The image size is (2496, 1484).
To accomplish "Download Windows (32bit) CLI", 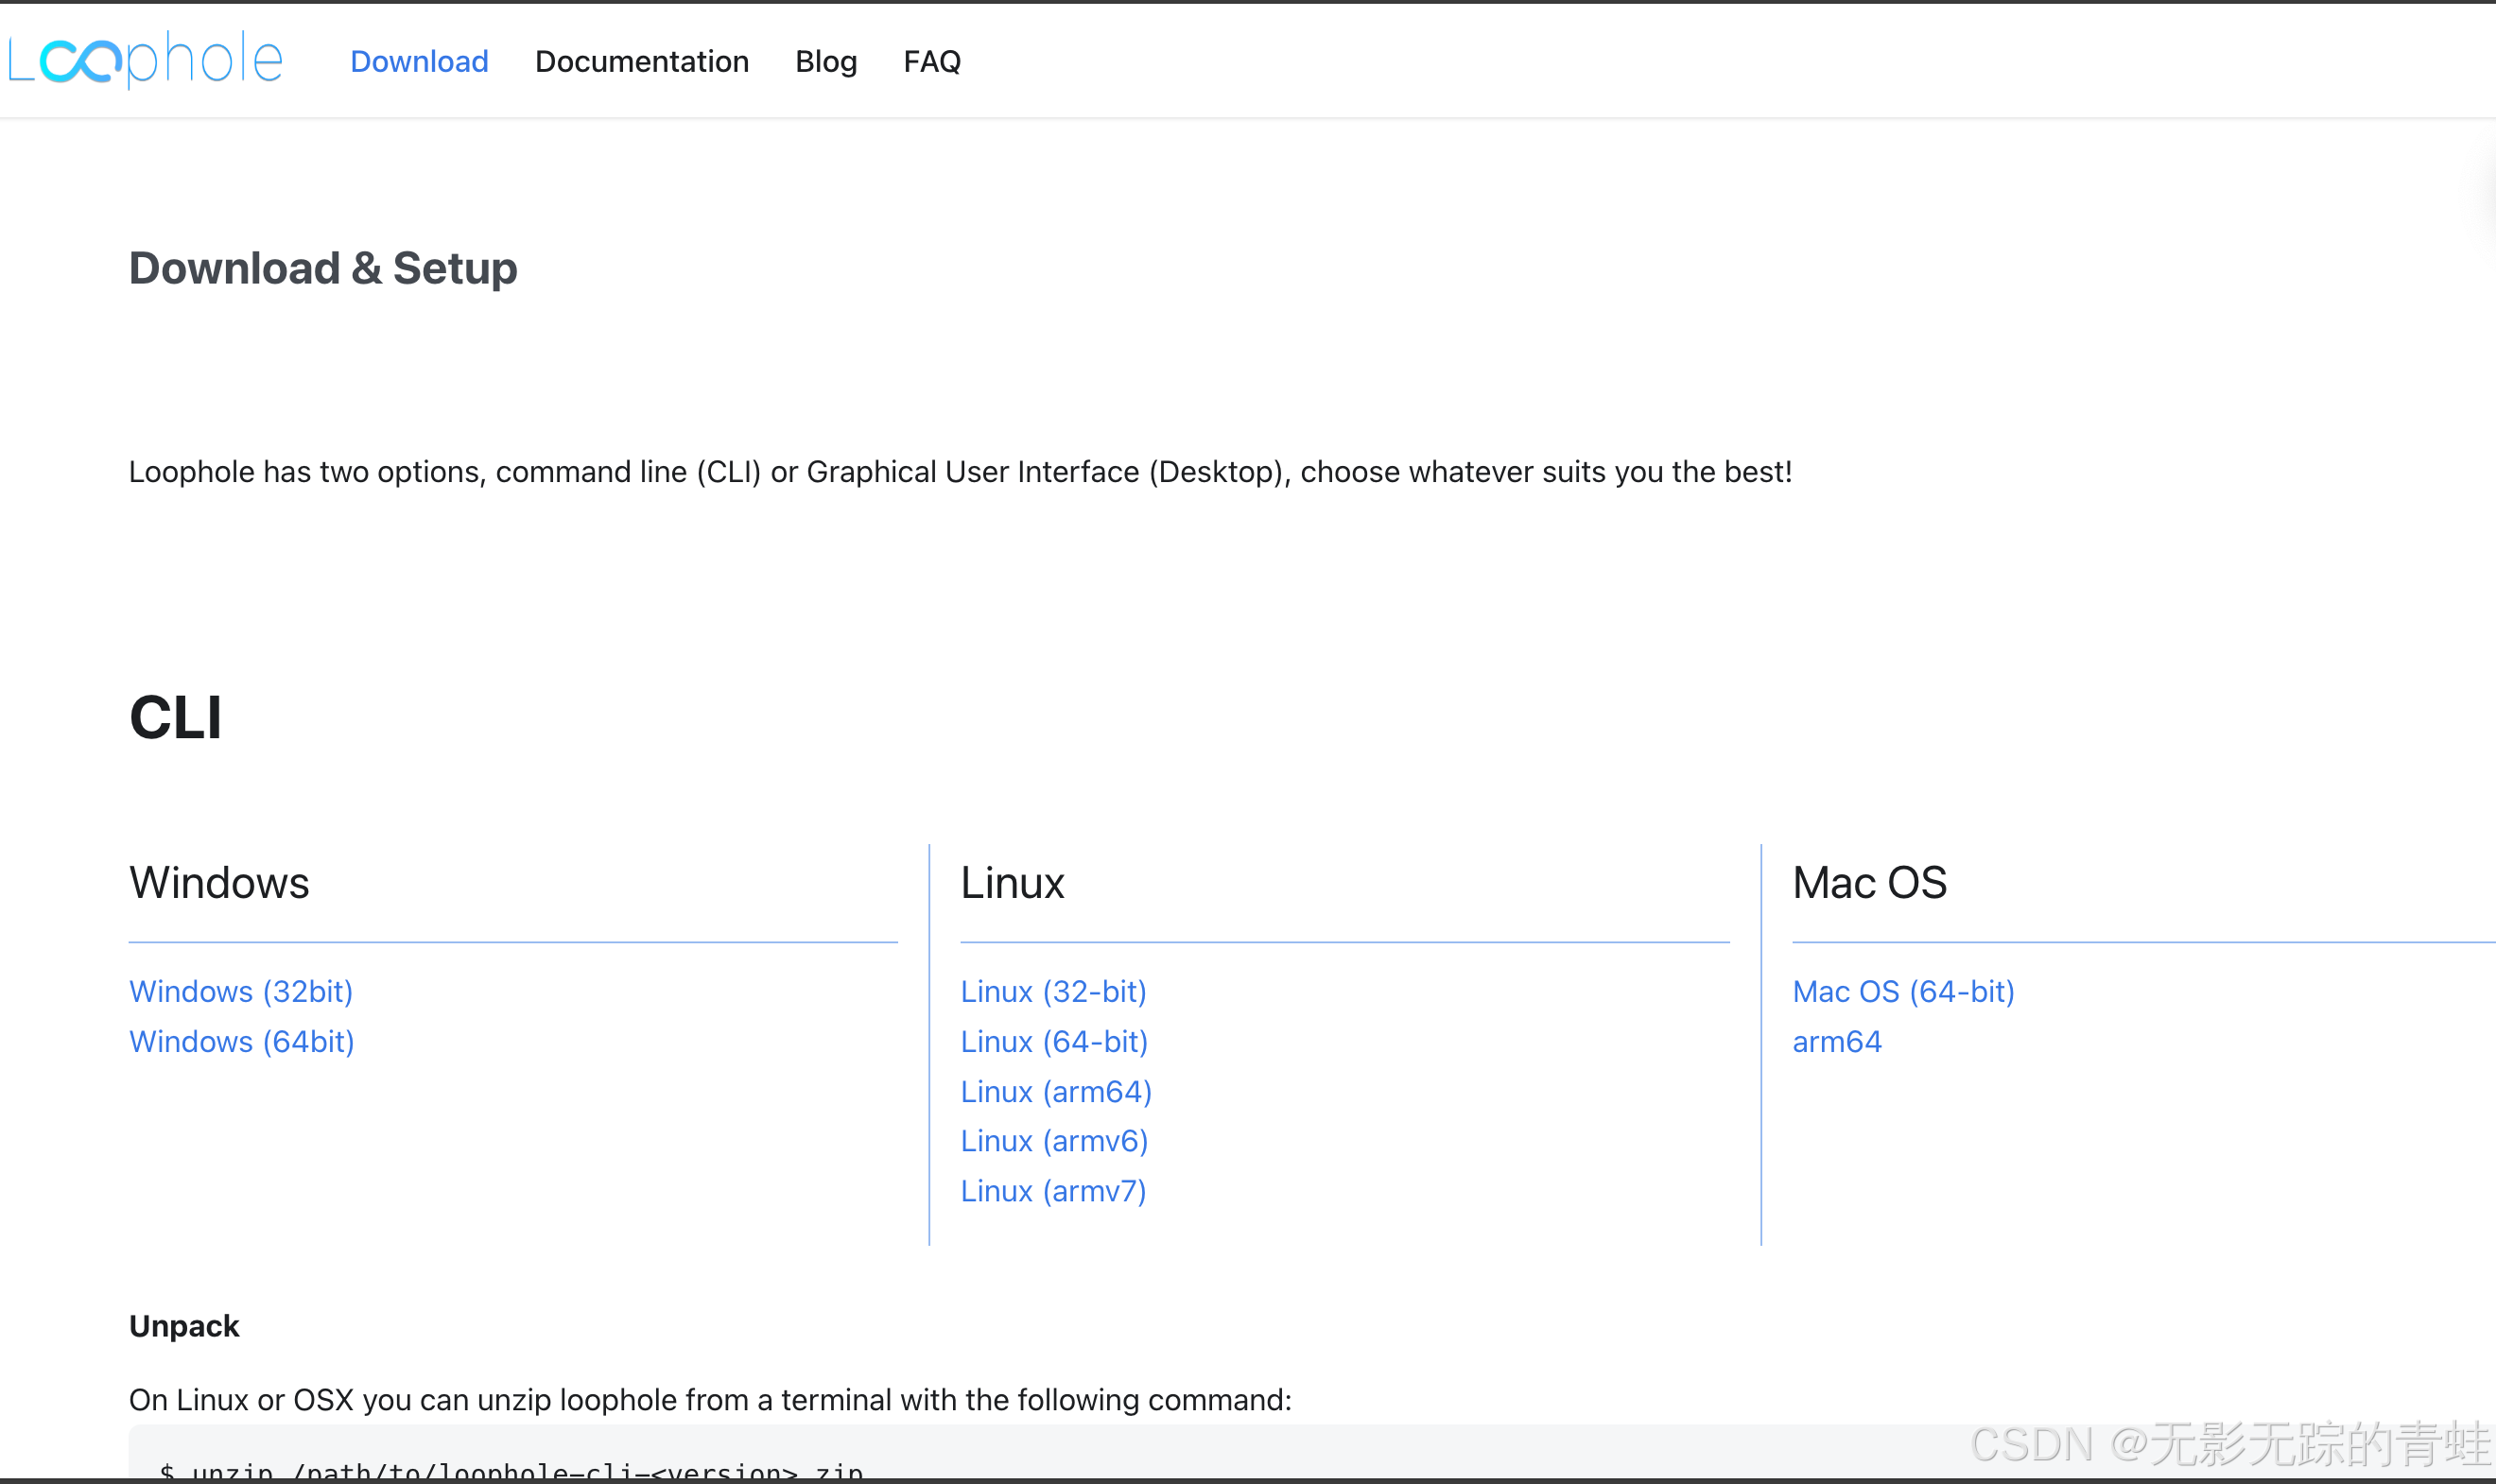I will [x=241, y=991].
